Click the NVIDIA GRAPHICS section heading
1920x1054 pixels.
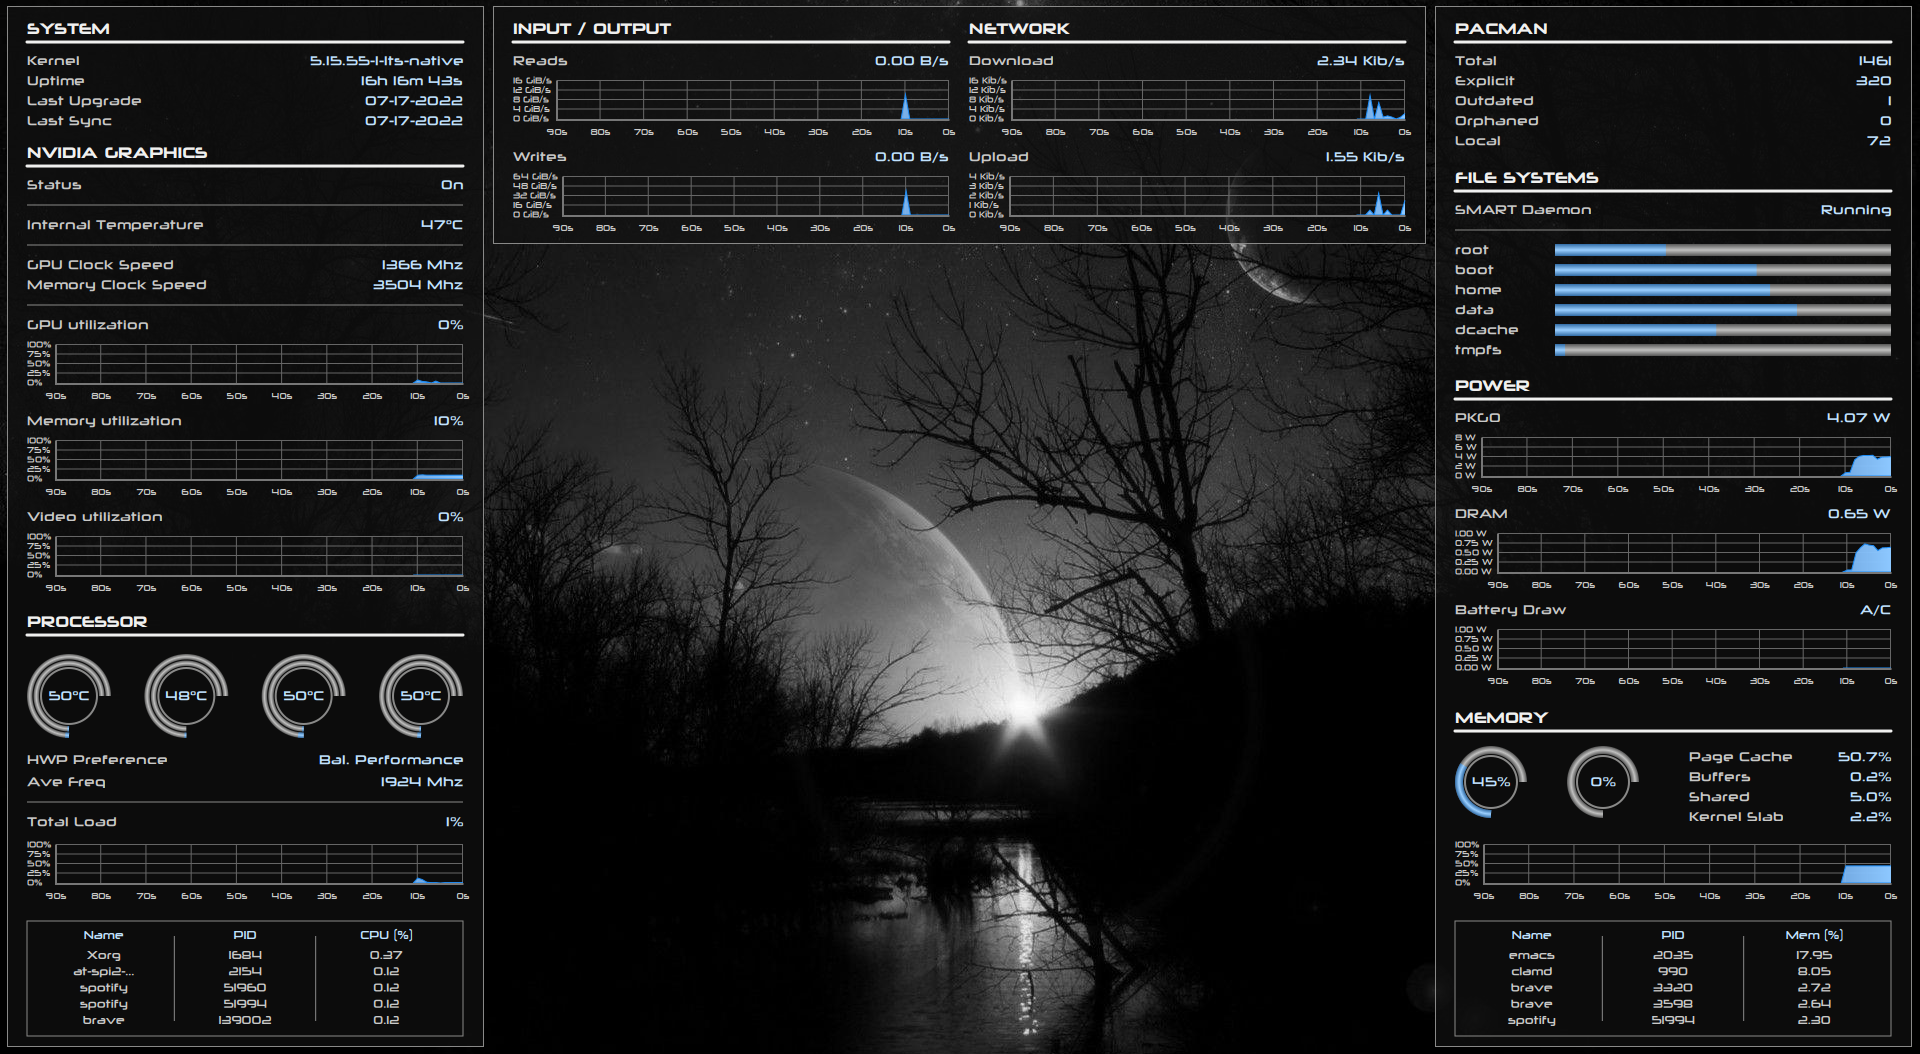click(x=117, y=153)
